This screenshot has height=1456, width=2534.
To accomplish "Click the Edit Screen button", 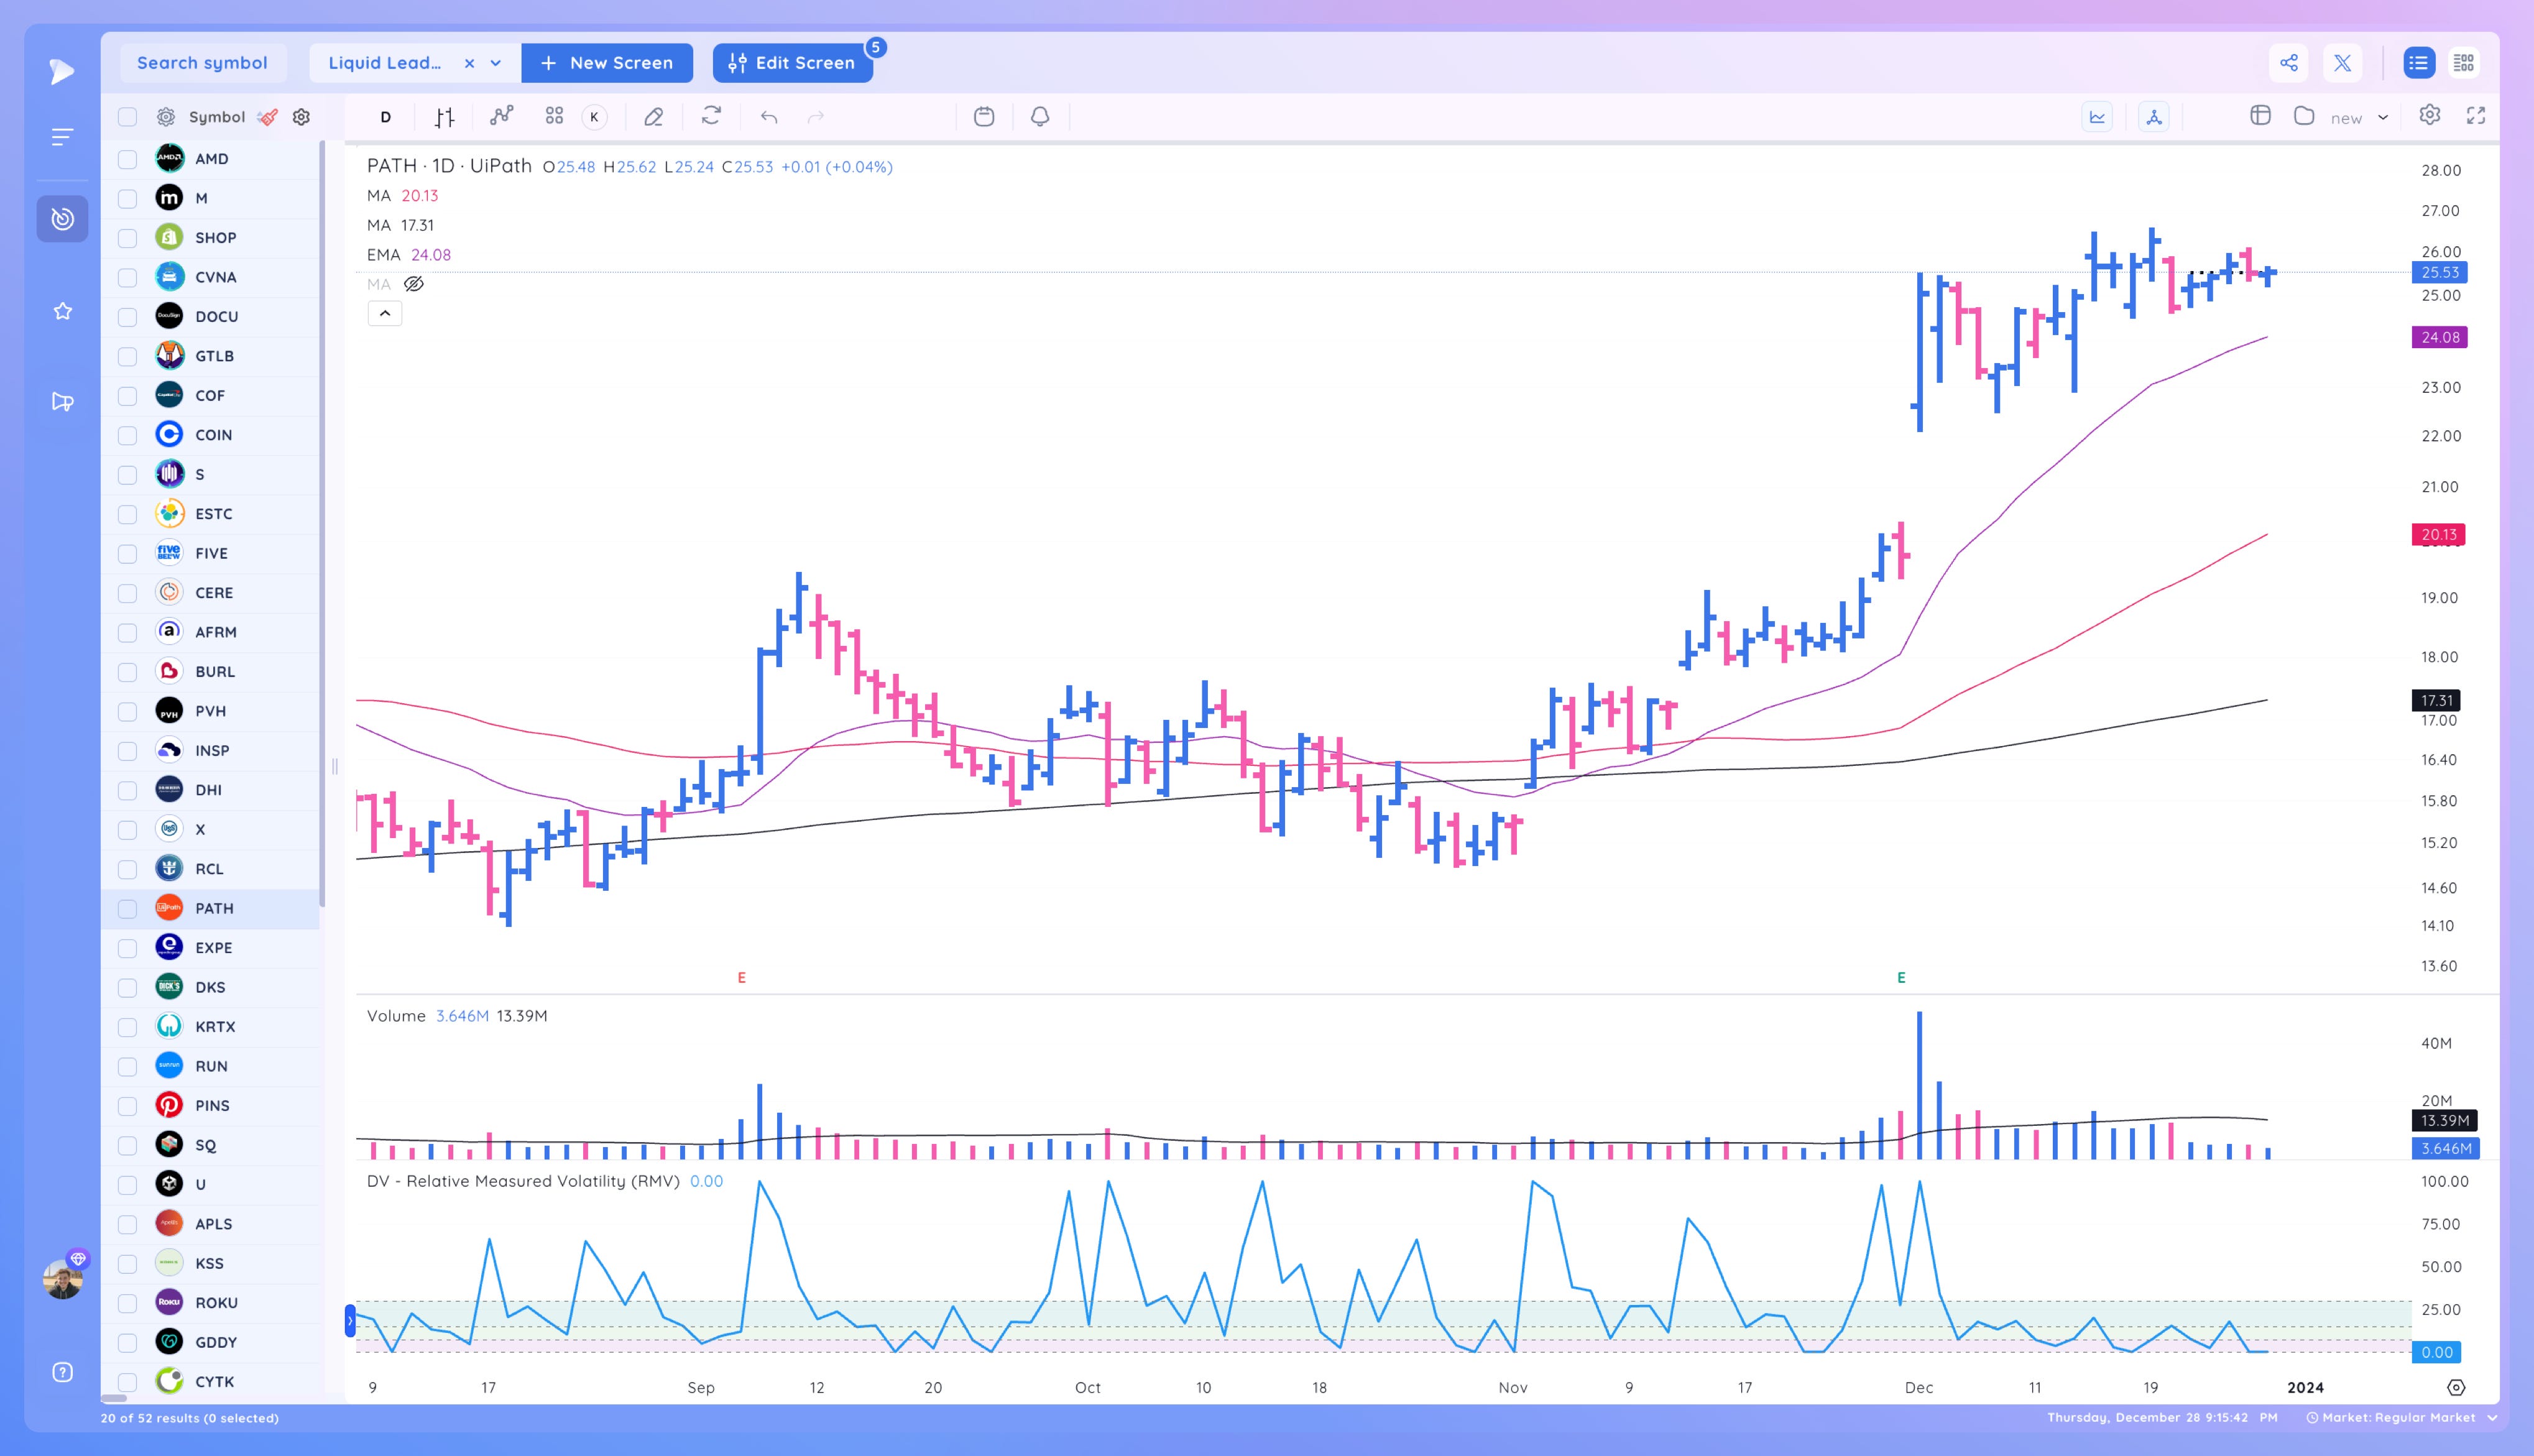I will click(x=792, y=63).
